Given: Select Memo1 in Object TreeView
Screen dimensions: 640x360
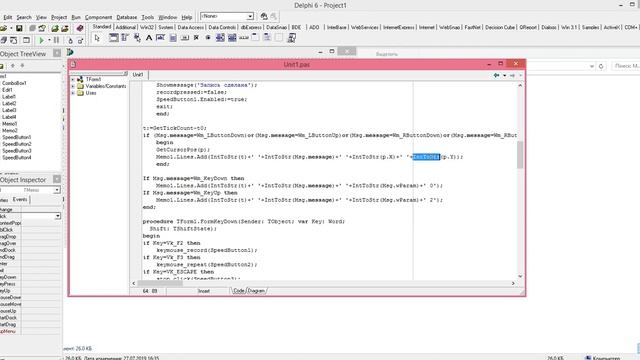Looking at the screenshot, I should pos(9,124).
